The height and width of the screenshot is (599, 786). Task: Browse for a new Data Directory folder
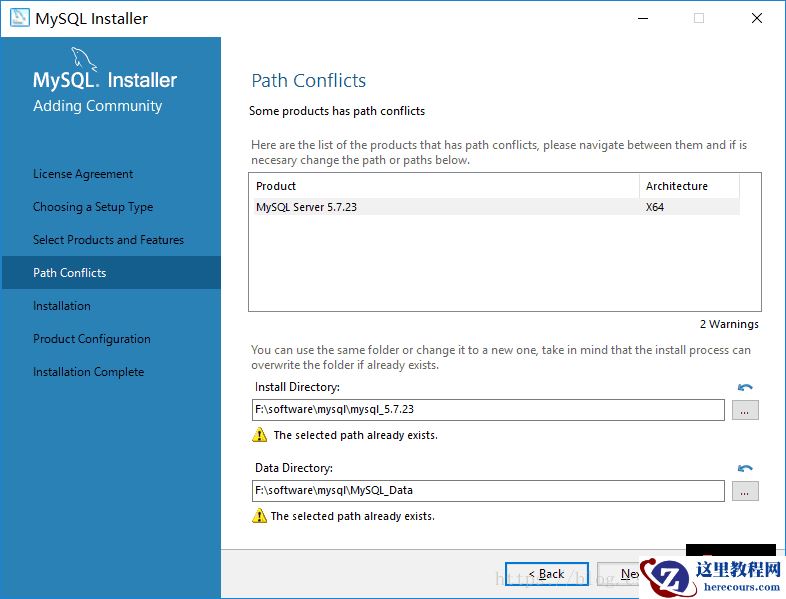[x=745, y=491]
